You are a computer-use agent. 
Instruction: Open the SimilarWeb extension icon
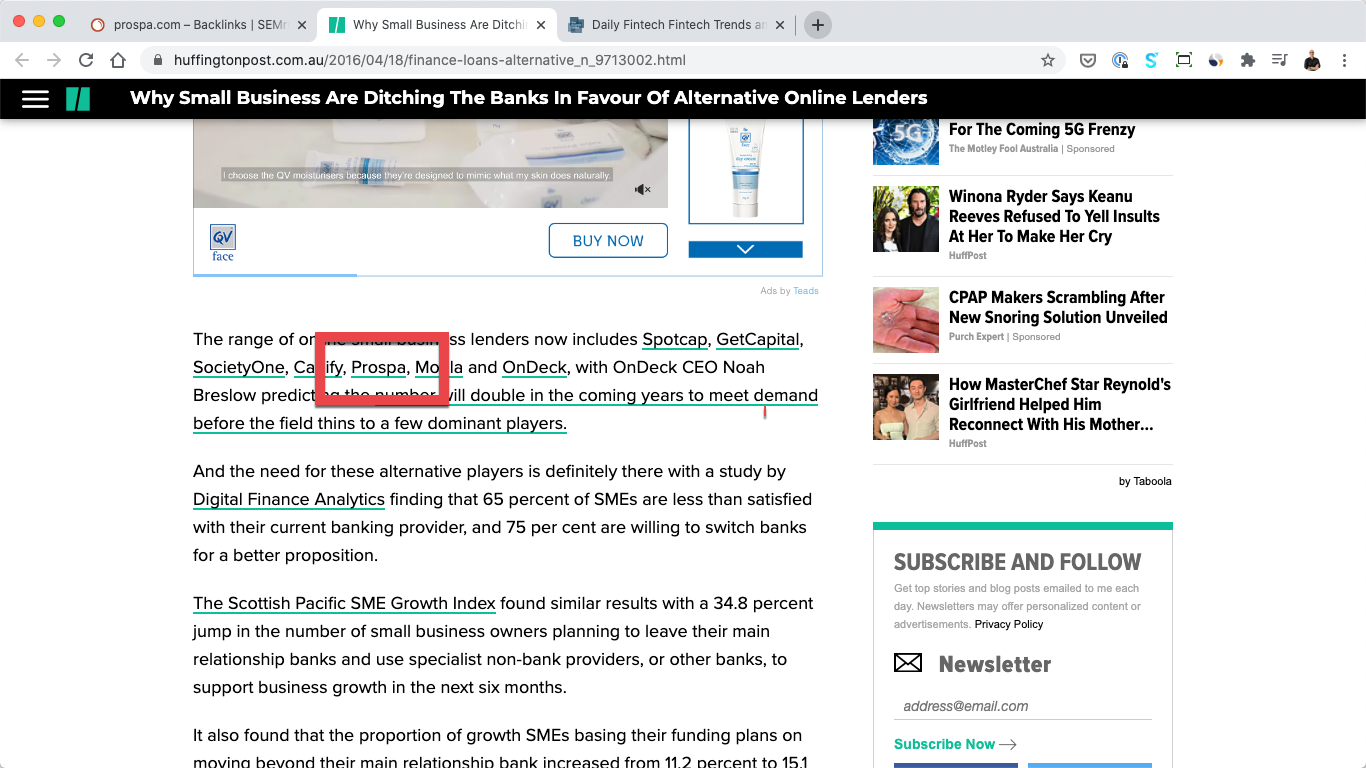pyautogui.click(x=1216, y=60)
